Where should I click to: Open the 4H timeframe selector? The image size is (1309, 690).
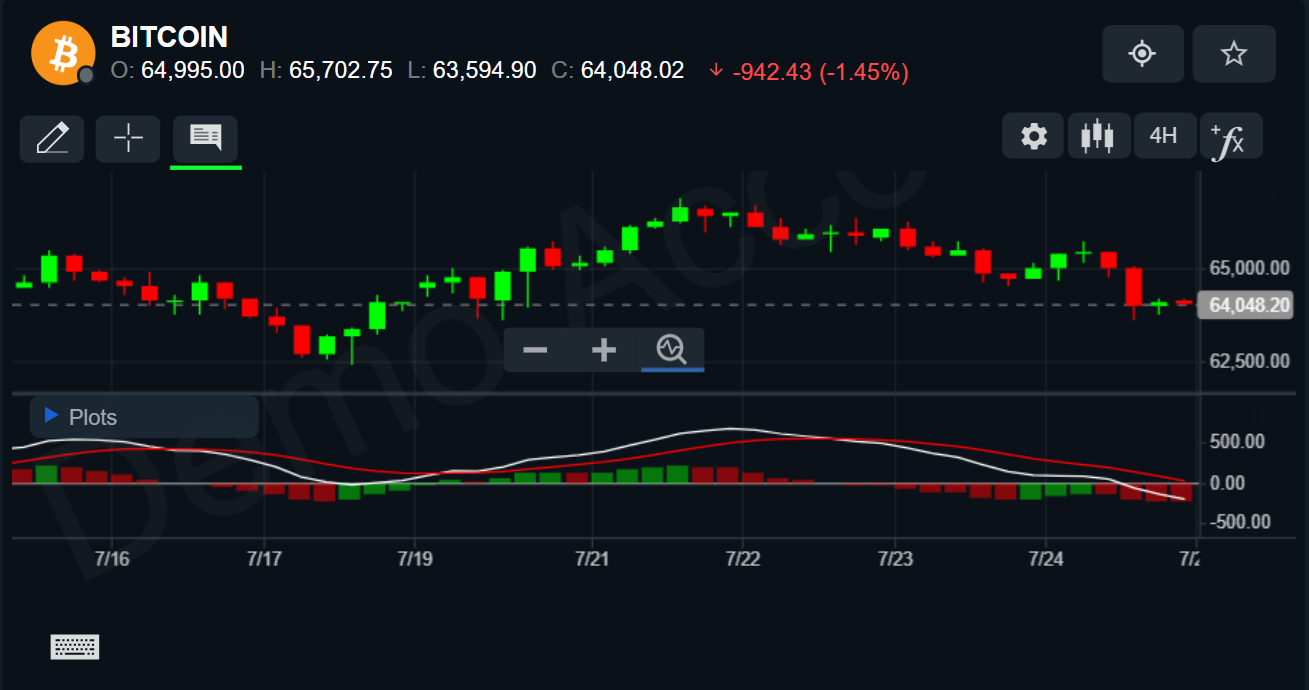(x=1163, y=136)
